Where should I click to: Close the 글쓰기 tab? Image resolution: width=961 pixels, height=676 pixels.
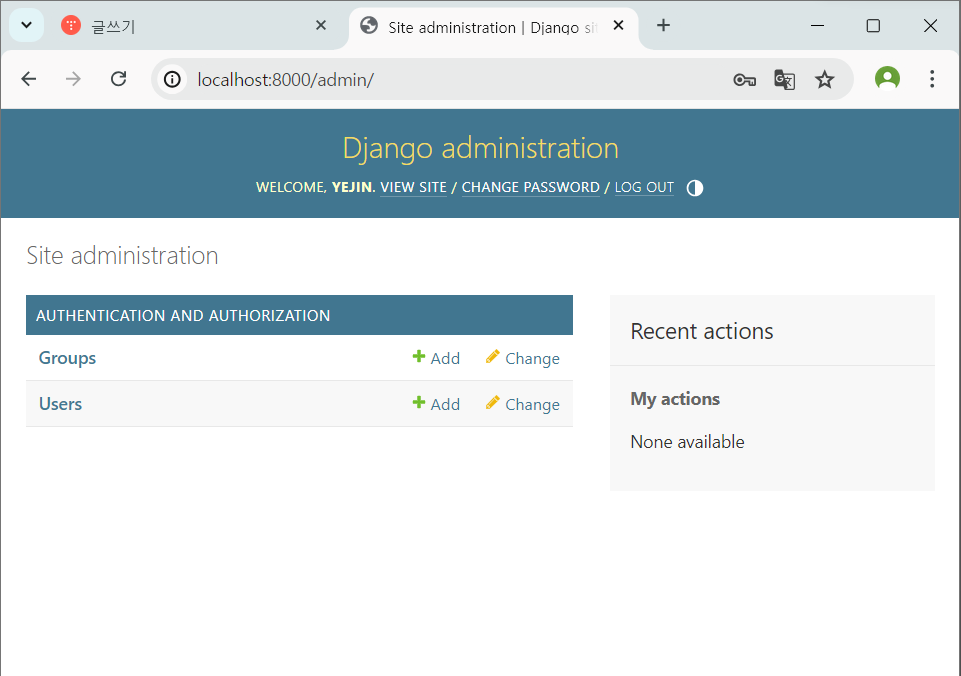(x=321, y=25)
